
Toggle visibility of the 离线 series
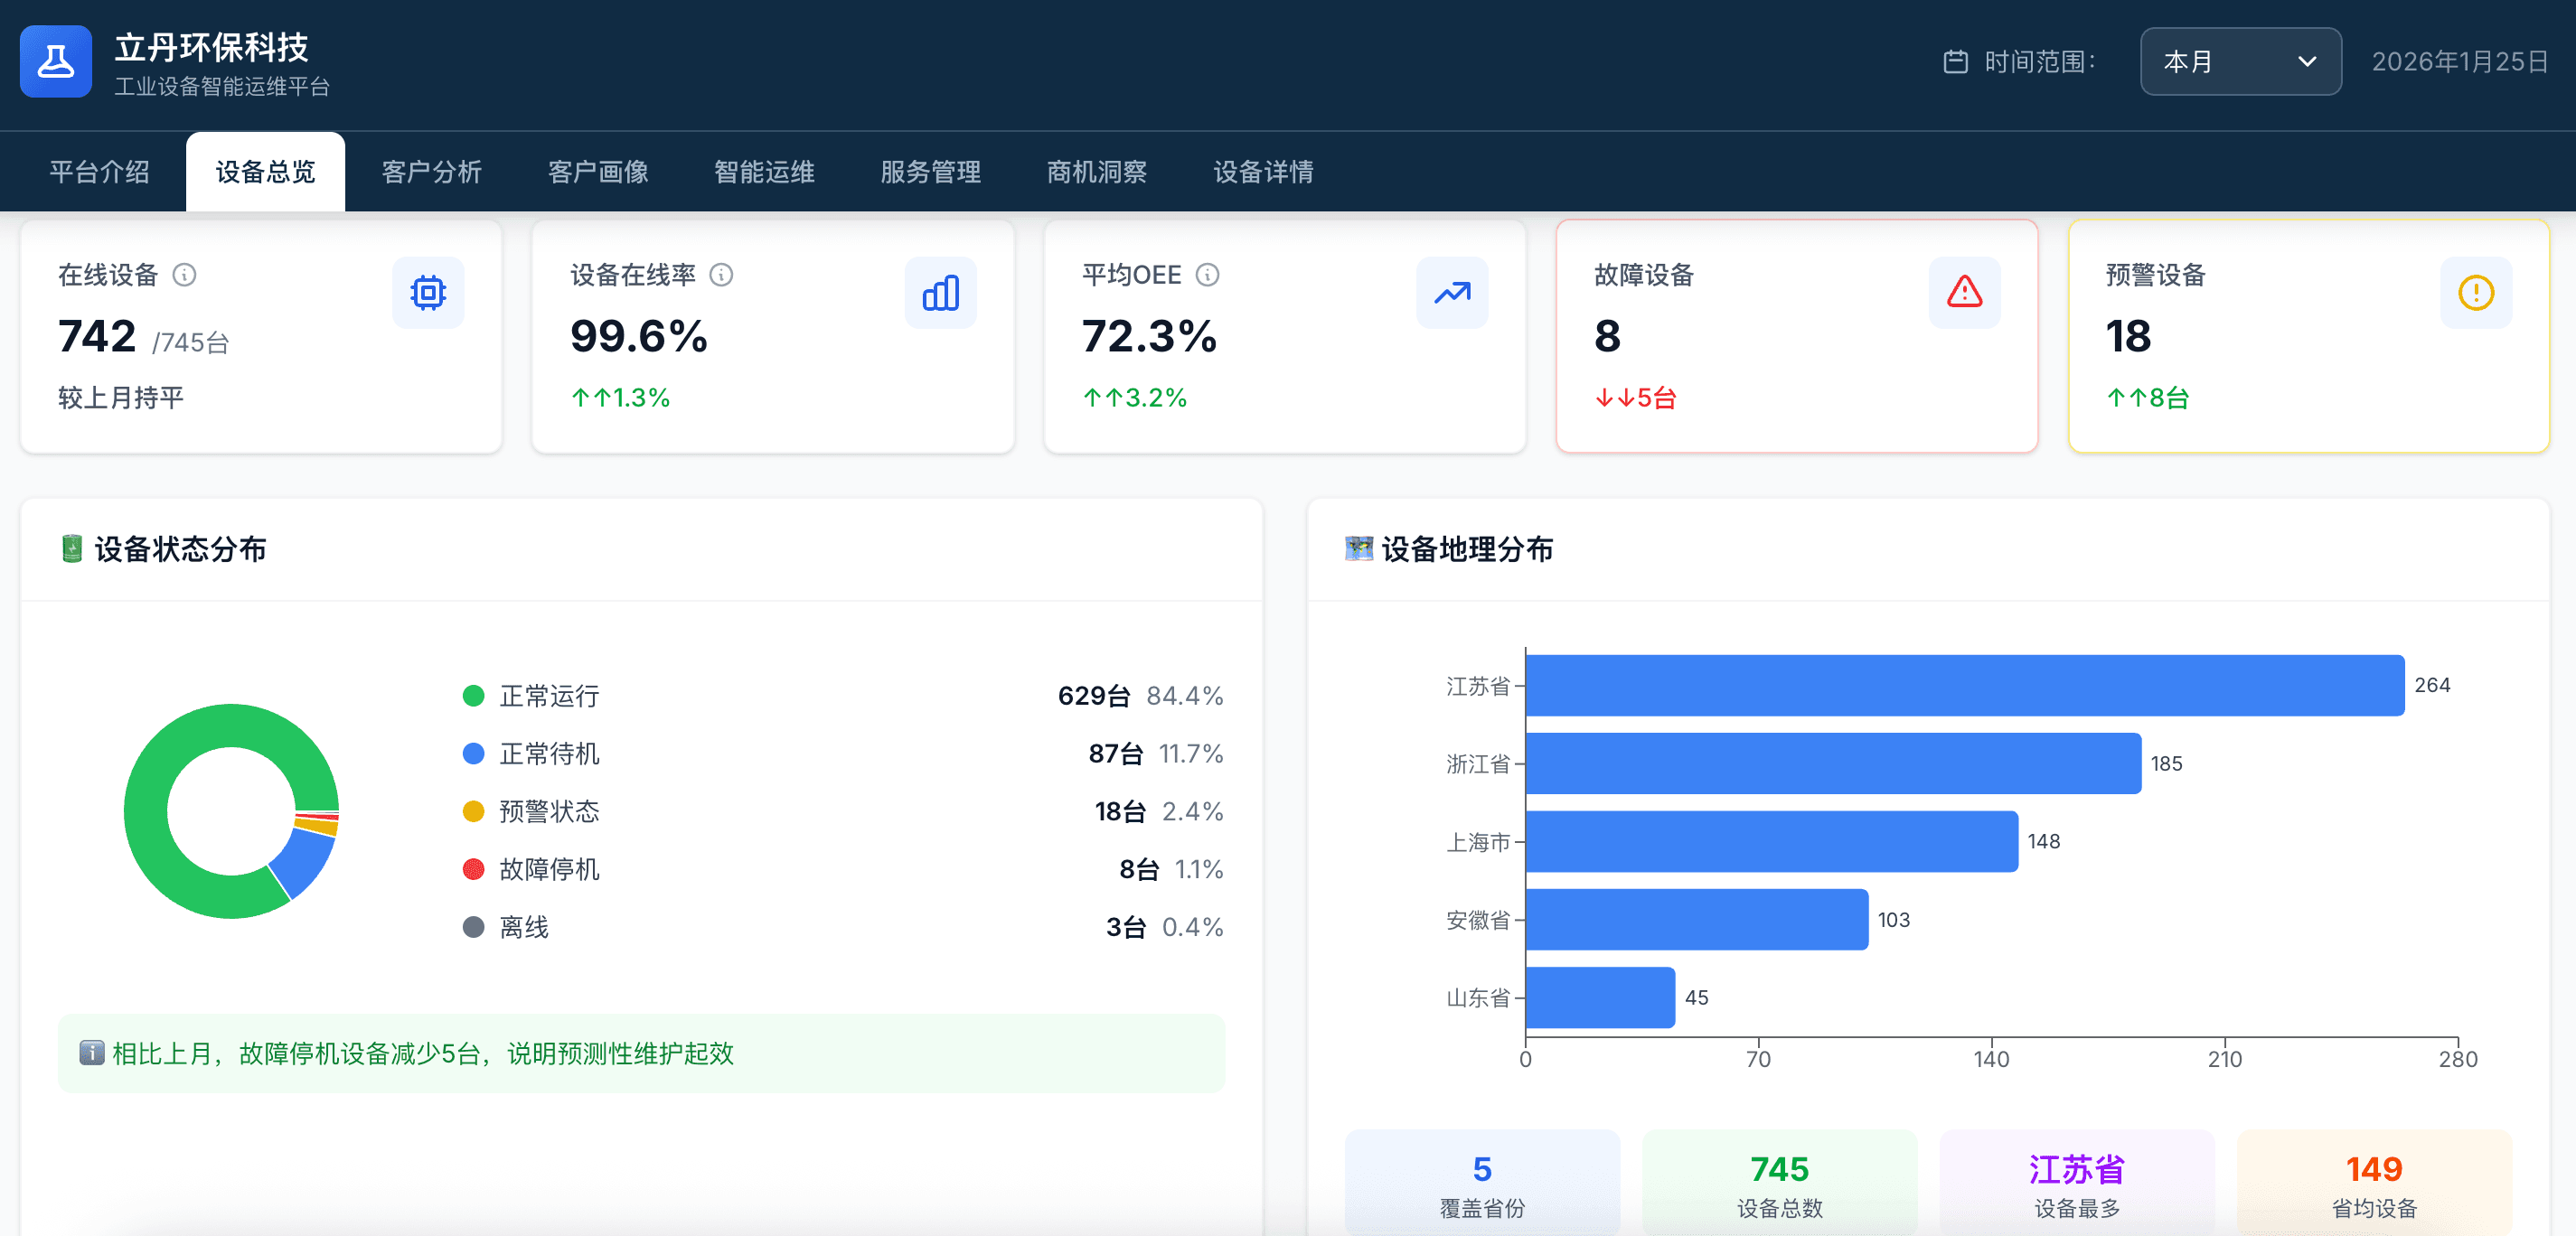point(523,927)
